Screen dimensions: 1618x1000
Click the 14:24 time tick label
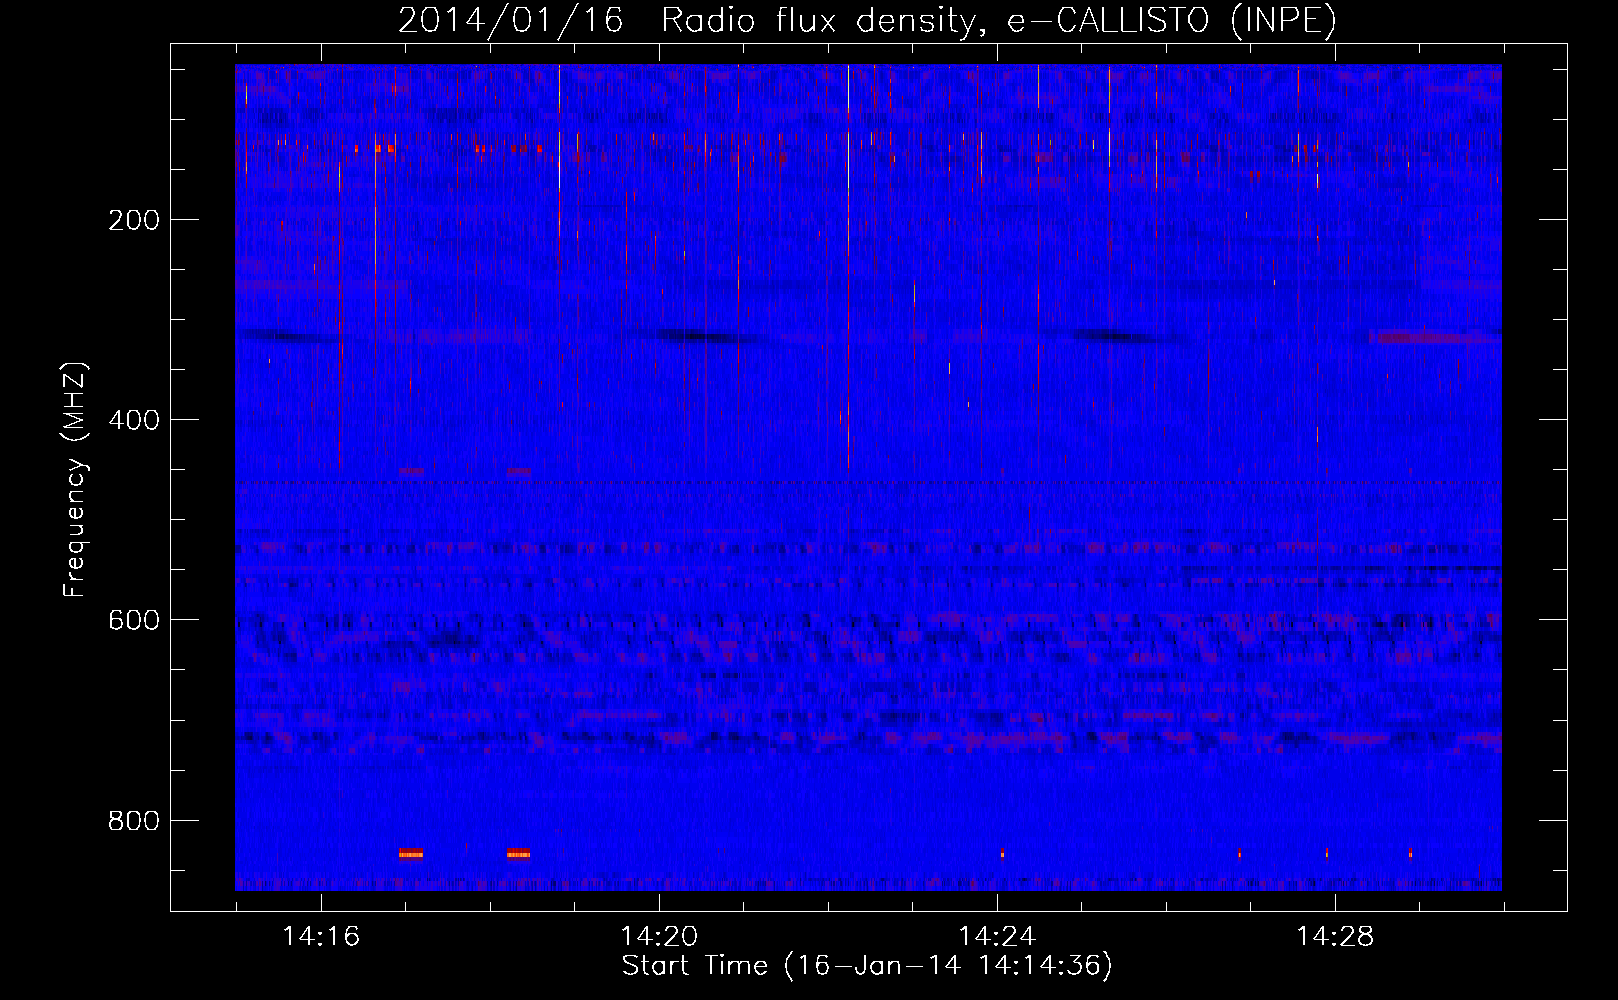click(x=997, y=936)
